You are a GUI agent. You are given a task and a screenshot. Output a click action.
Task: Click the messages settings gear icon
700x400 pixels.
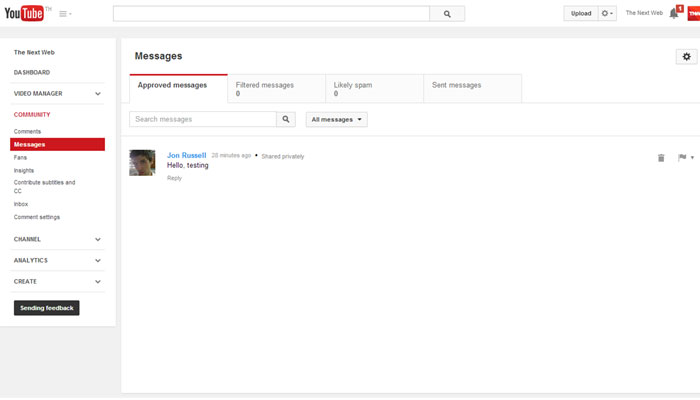click(686, 57)
